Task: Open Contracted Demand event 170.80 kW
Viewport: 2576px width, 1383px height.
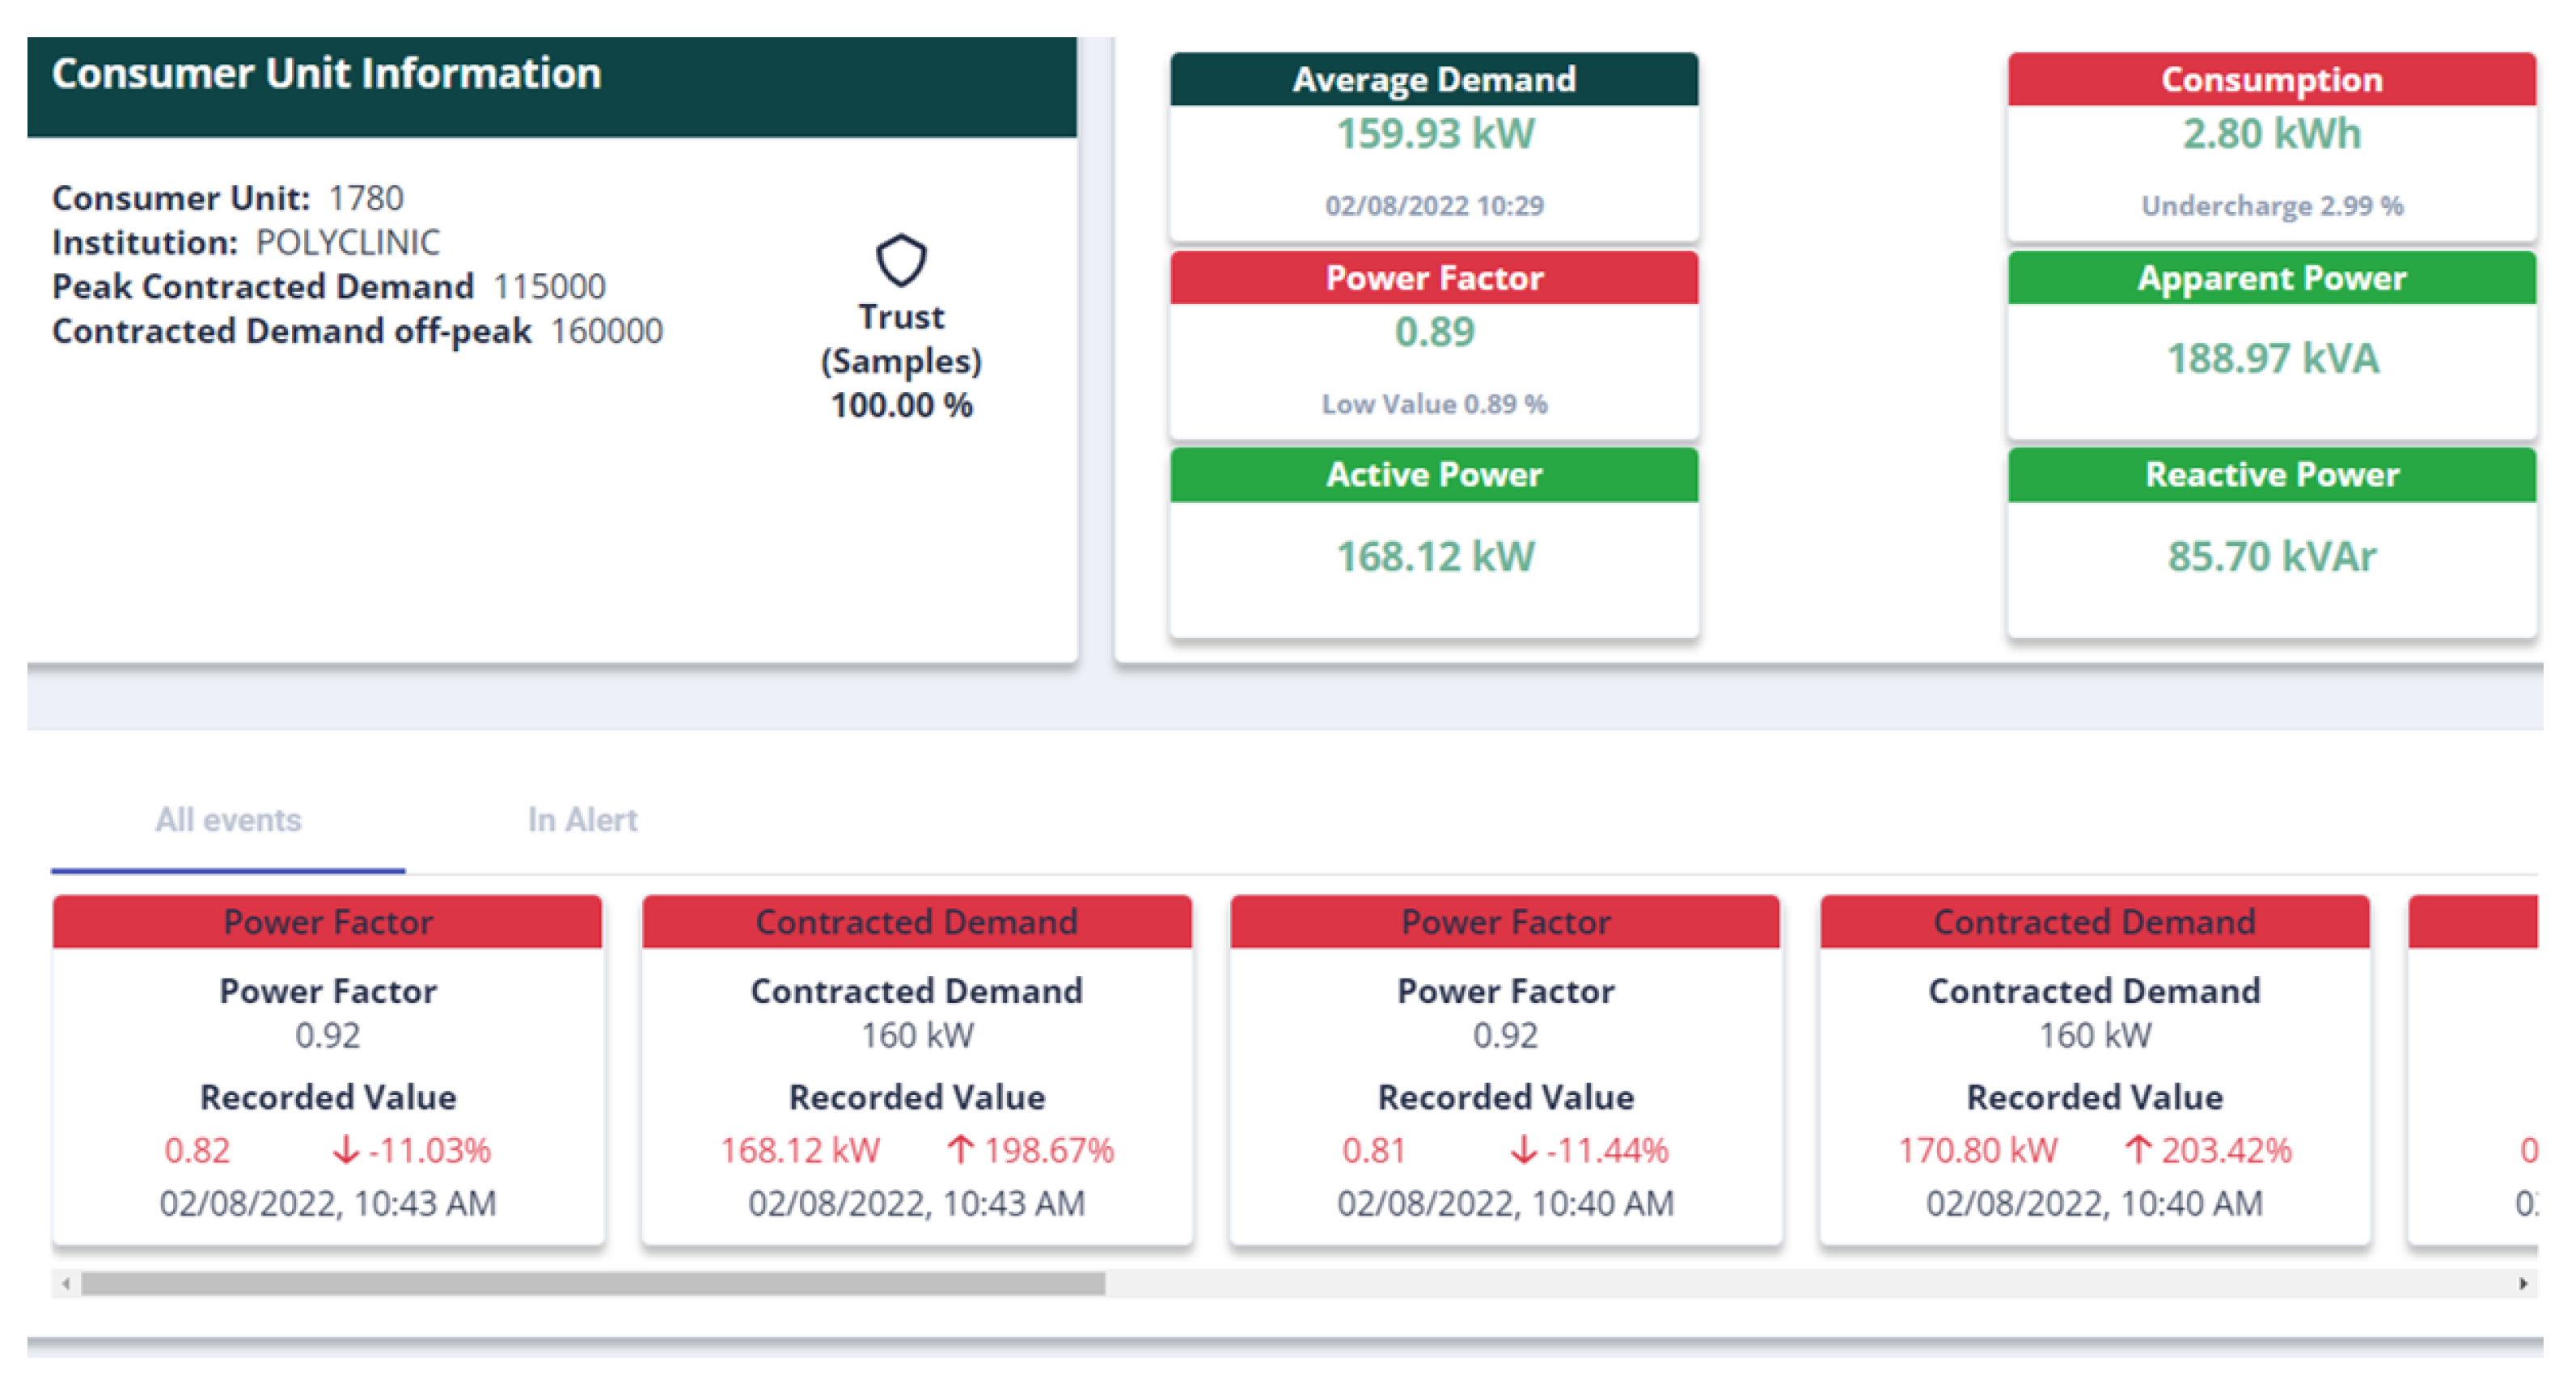Action: click(2094, 1070)
